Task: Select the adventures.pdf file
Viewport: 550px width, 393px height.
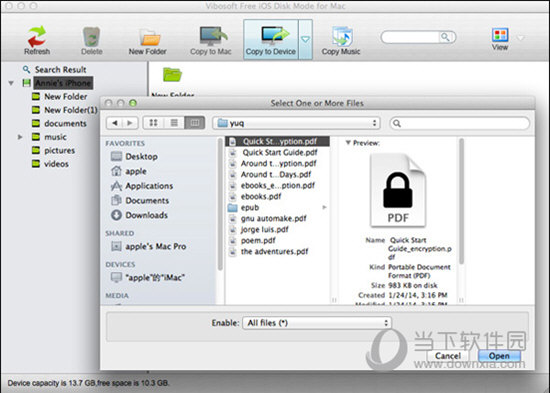Action: pos(277,252)
